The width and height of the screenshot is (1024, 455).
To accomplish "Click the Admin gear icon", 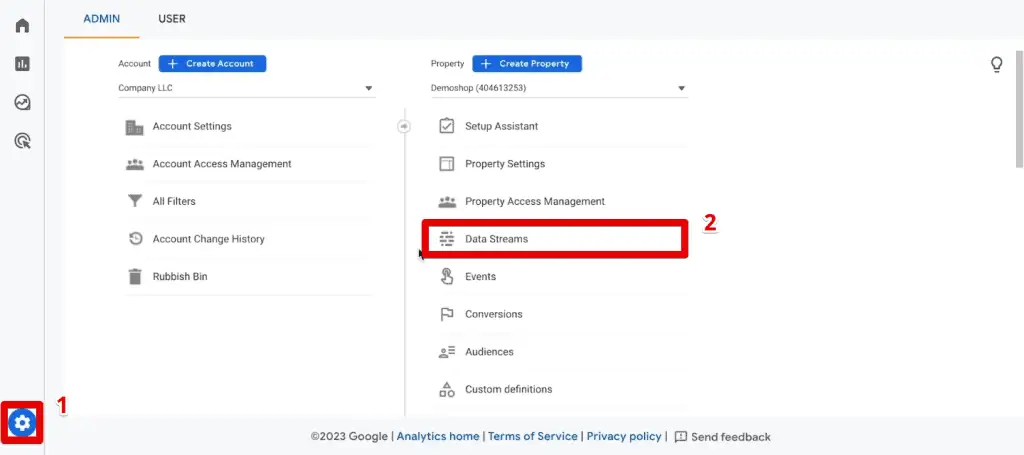I will (x=22, y=424).
